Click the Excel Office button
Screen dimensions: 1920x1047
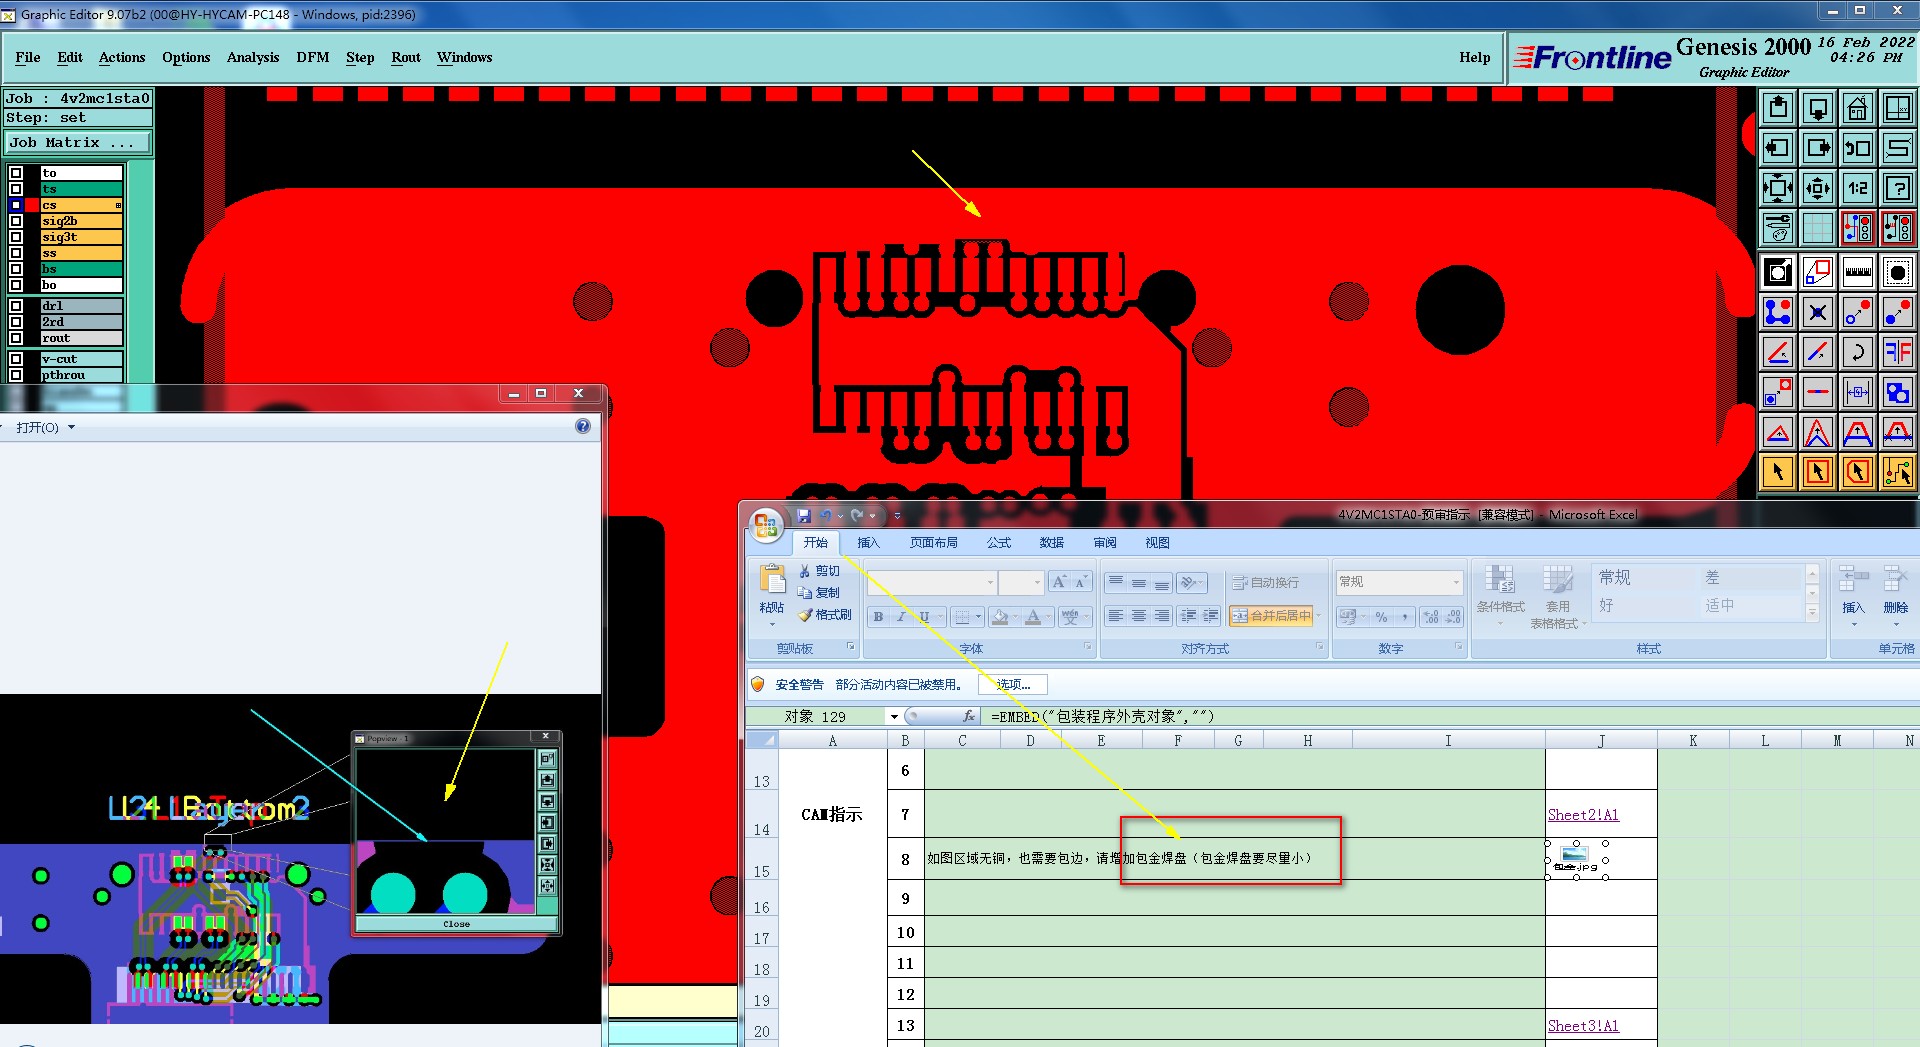pos(766,525)
